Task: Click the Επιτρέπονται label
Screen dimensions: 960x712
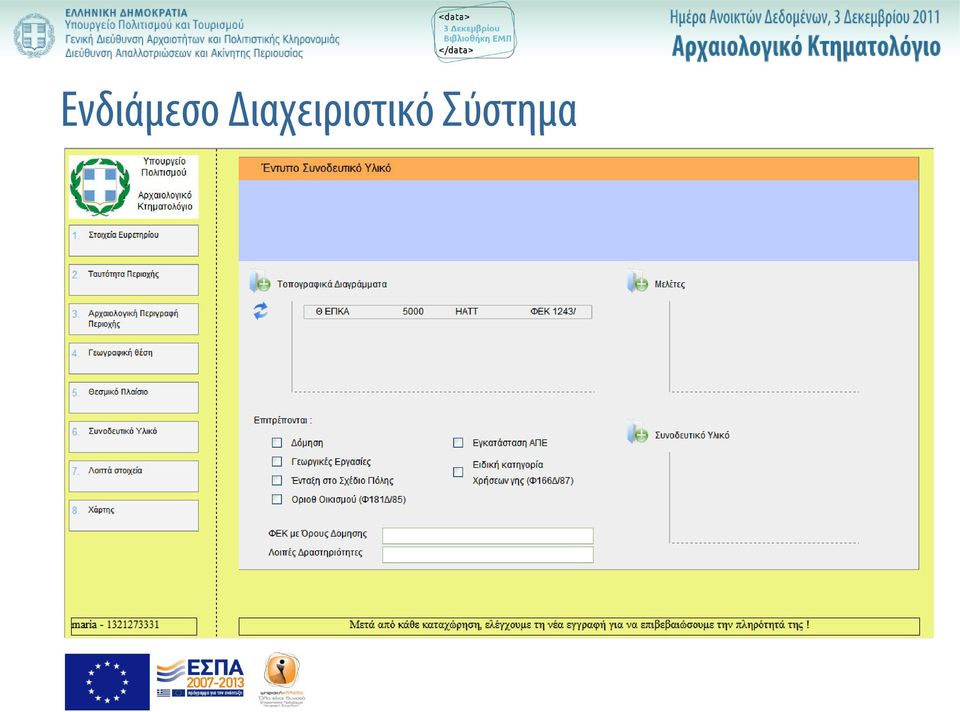Action: click(283, 421)
